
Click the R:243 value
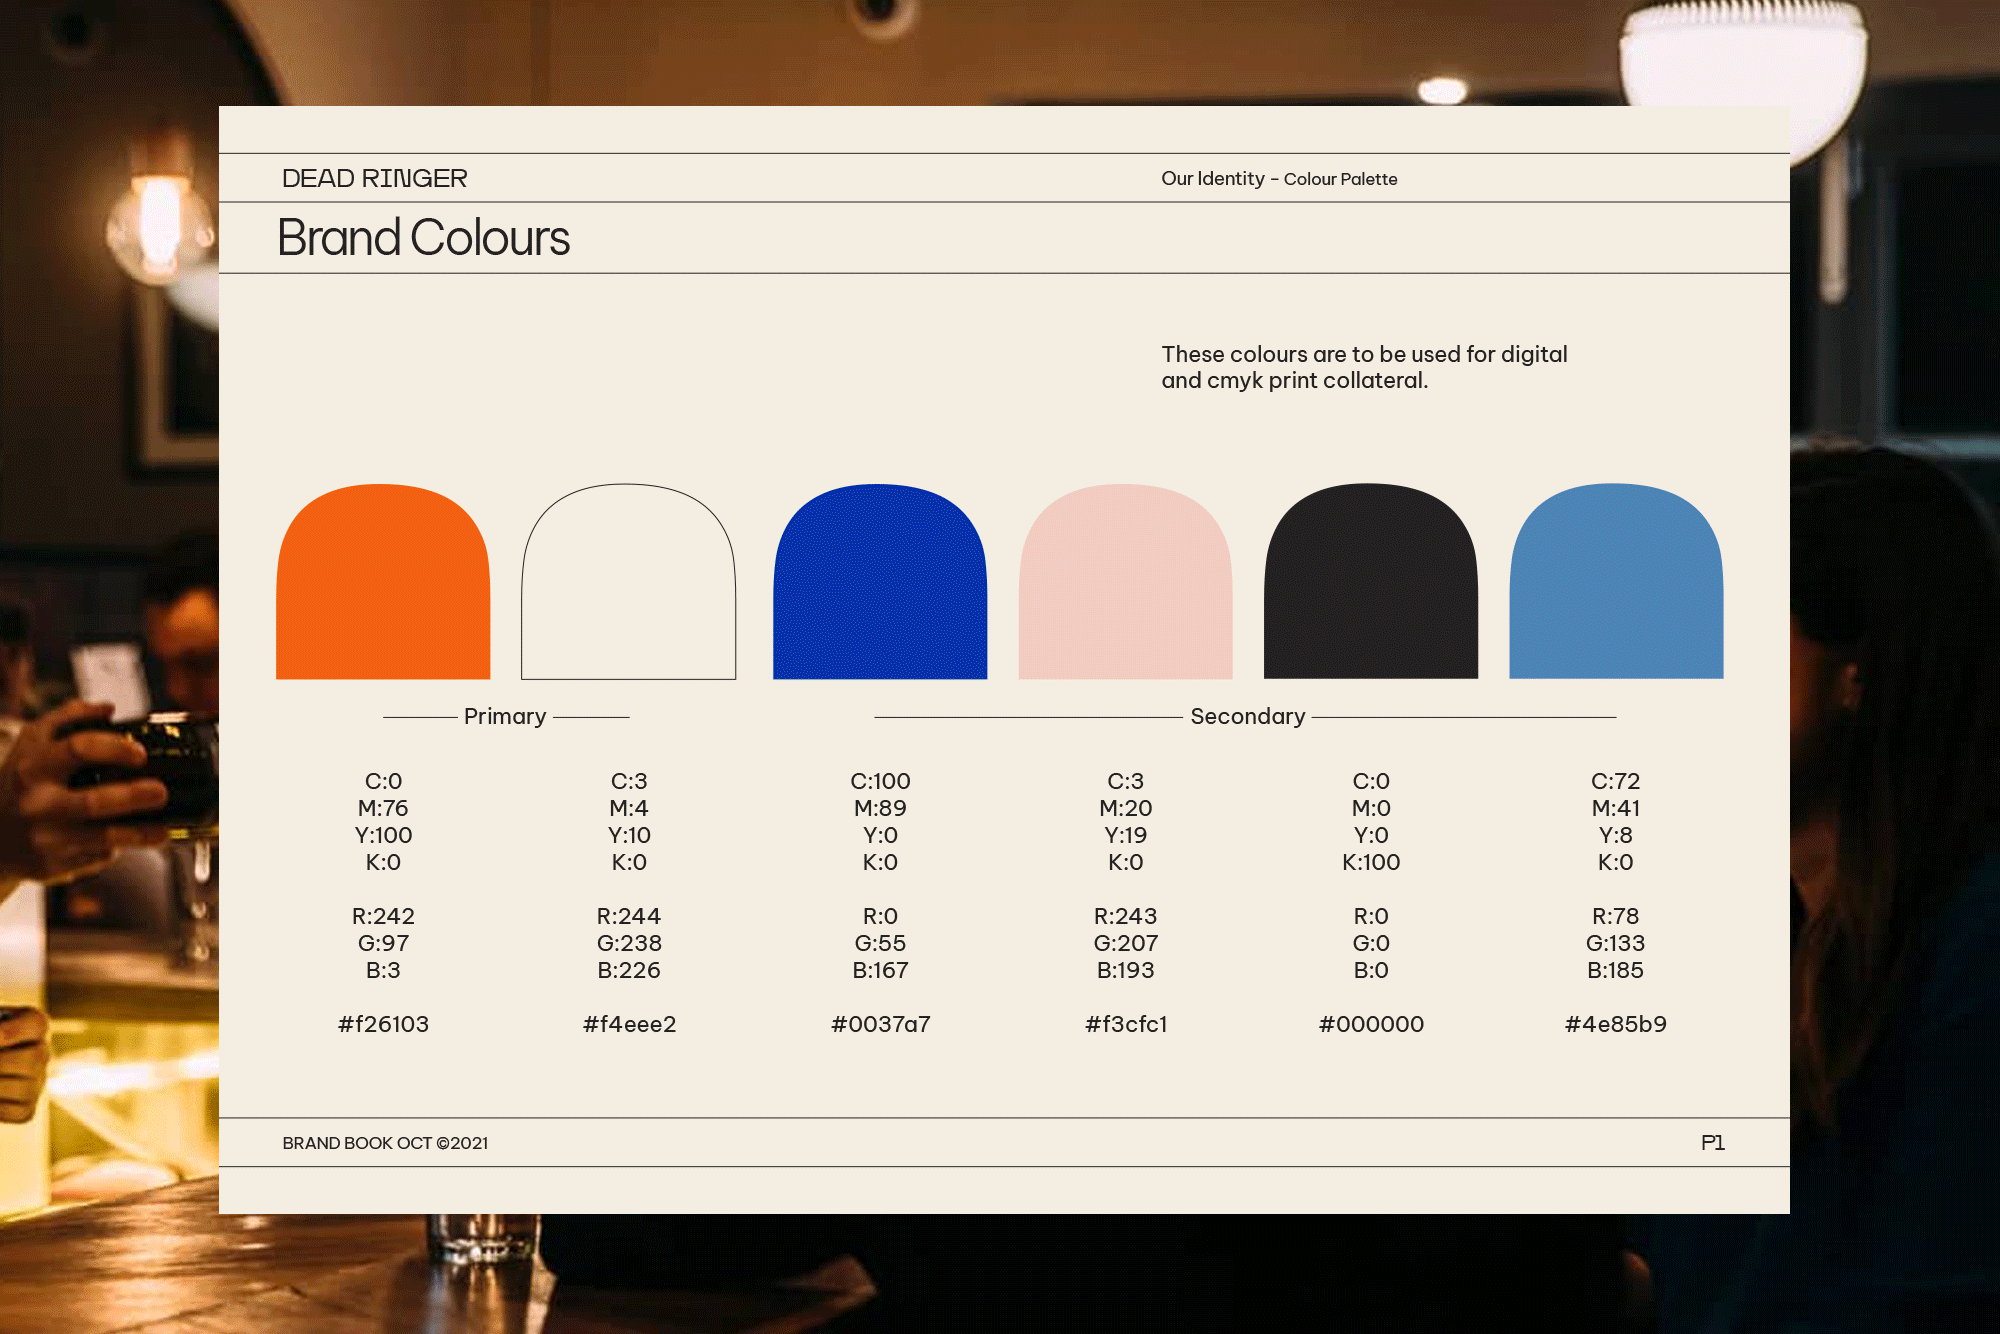(1126, 916)
